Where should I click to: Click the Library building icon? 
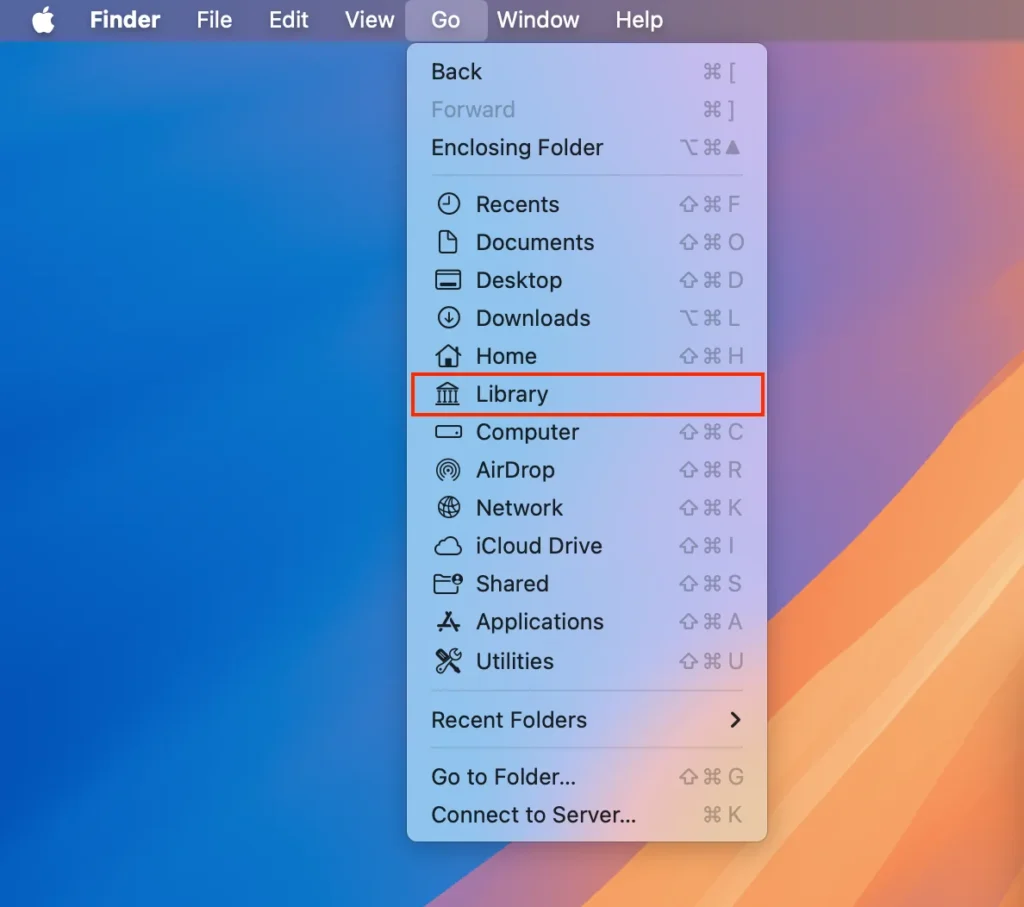point(448,394)
